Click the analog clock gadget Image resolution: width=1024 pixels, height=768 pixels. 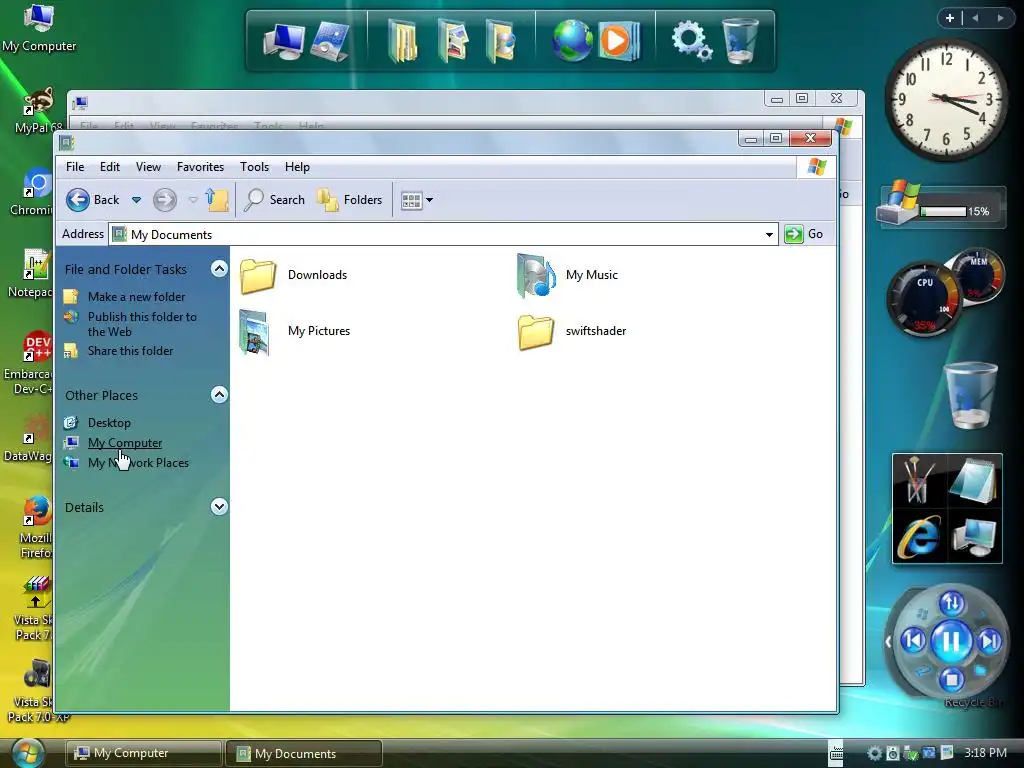[x=946, y=99]
